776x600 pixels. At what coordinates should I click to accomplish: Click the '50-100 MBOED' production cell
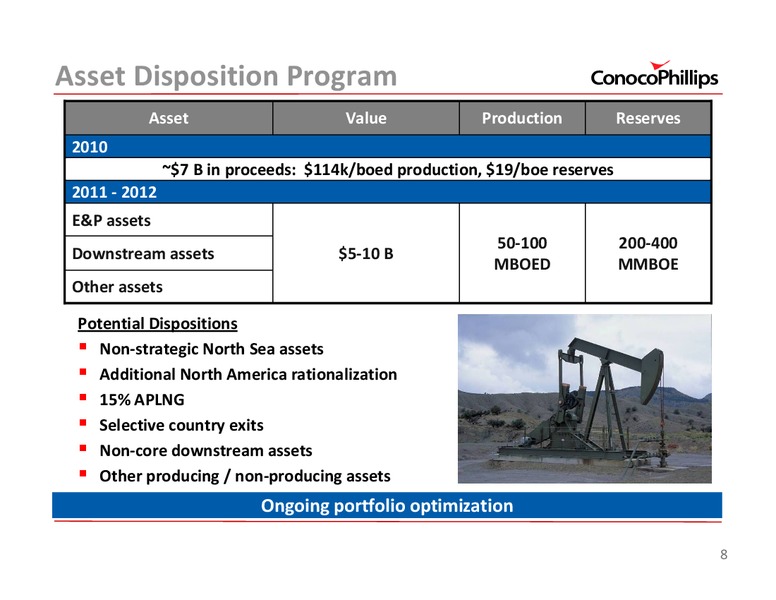522,253
